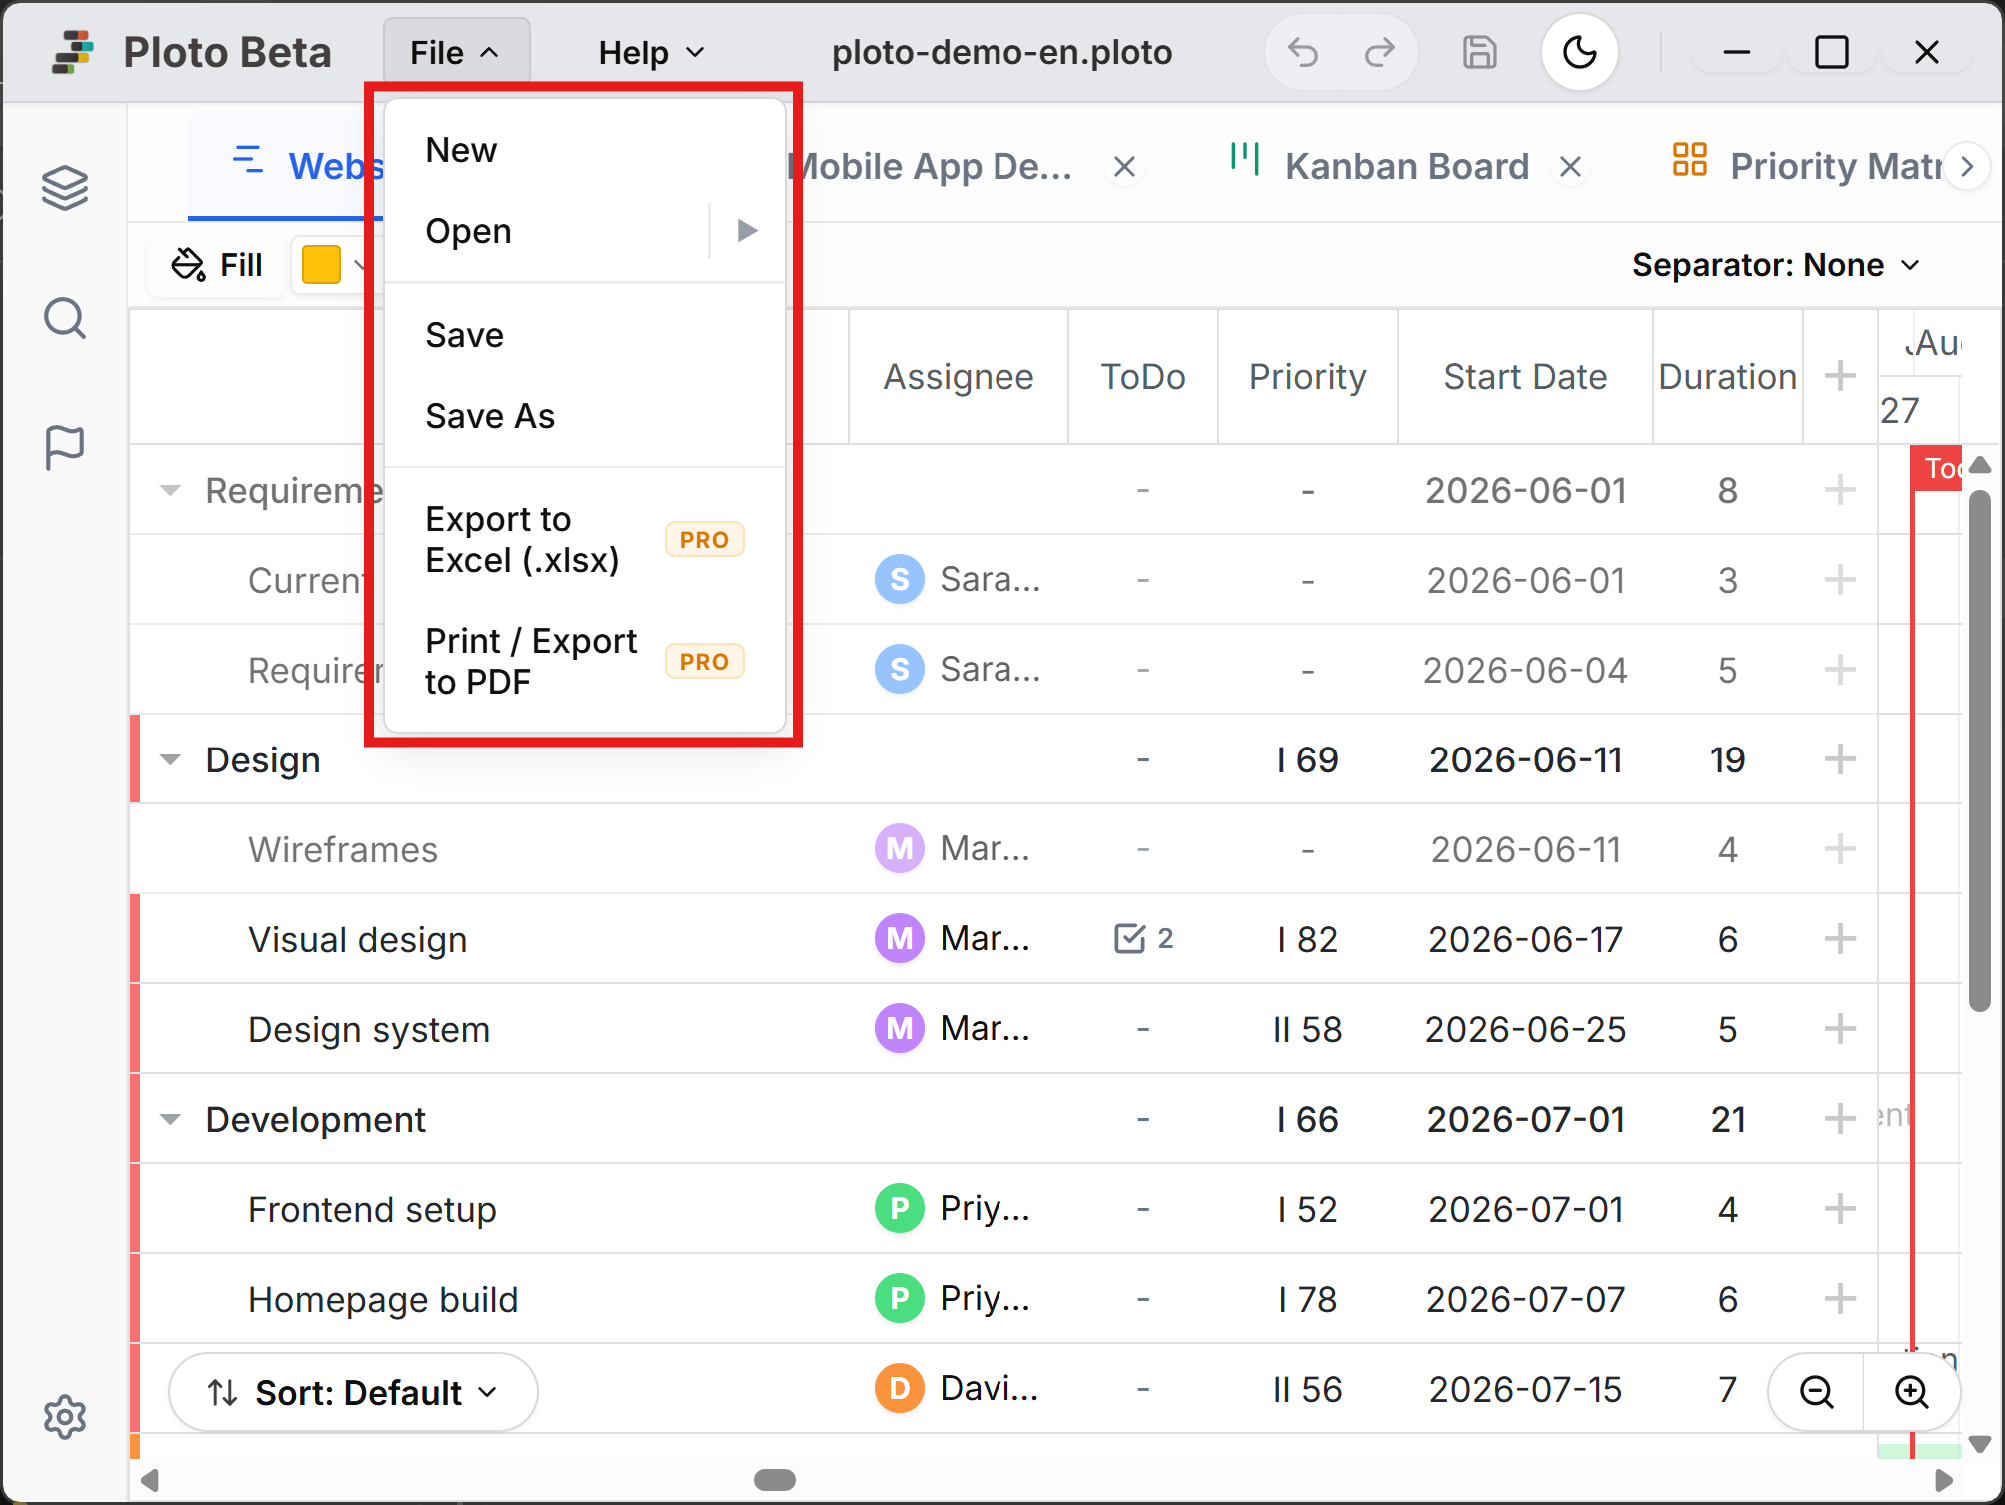Click the save disk icon
This screenshot has width=2005, height=1505.
1480,52
